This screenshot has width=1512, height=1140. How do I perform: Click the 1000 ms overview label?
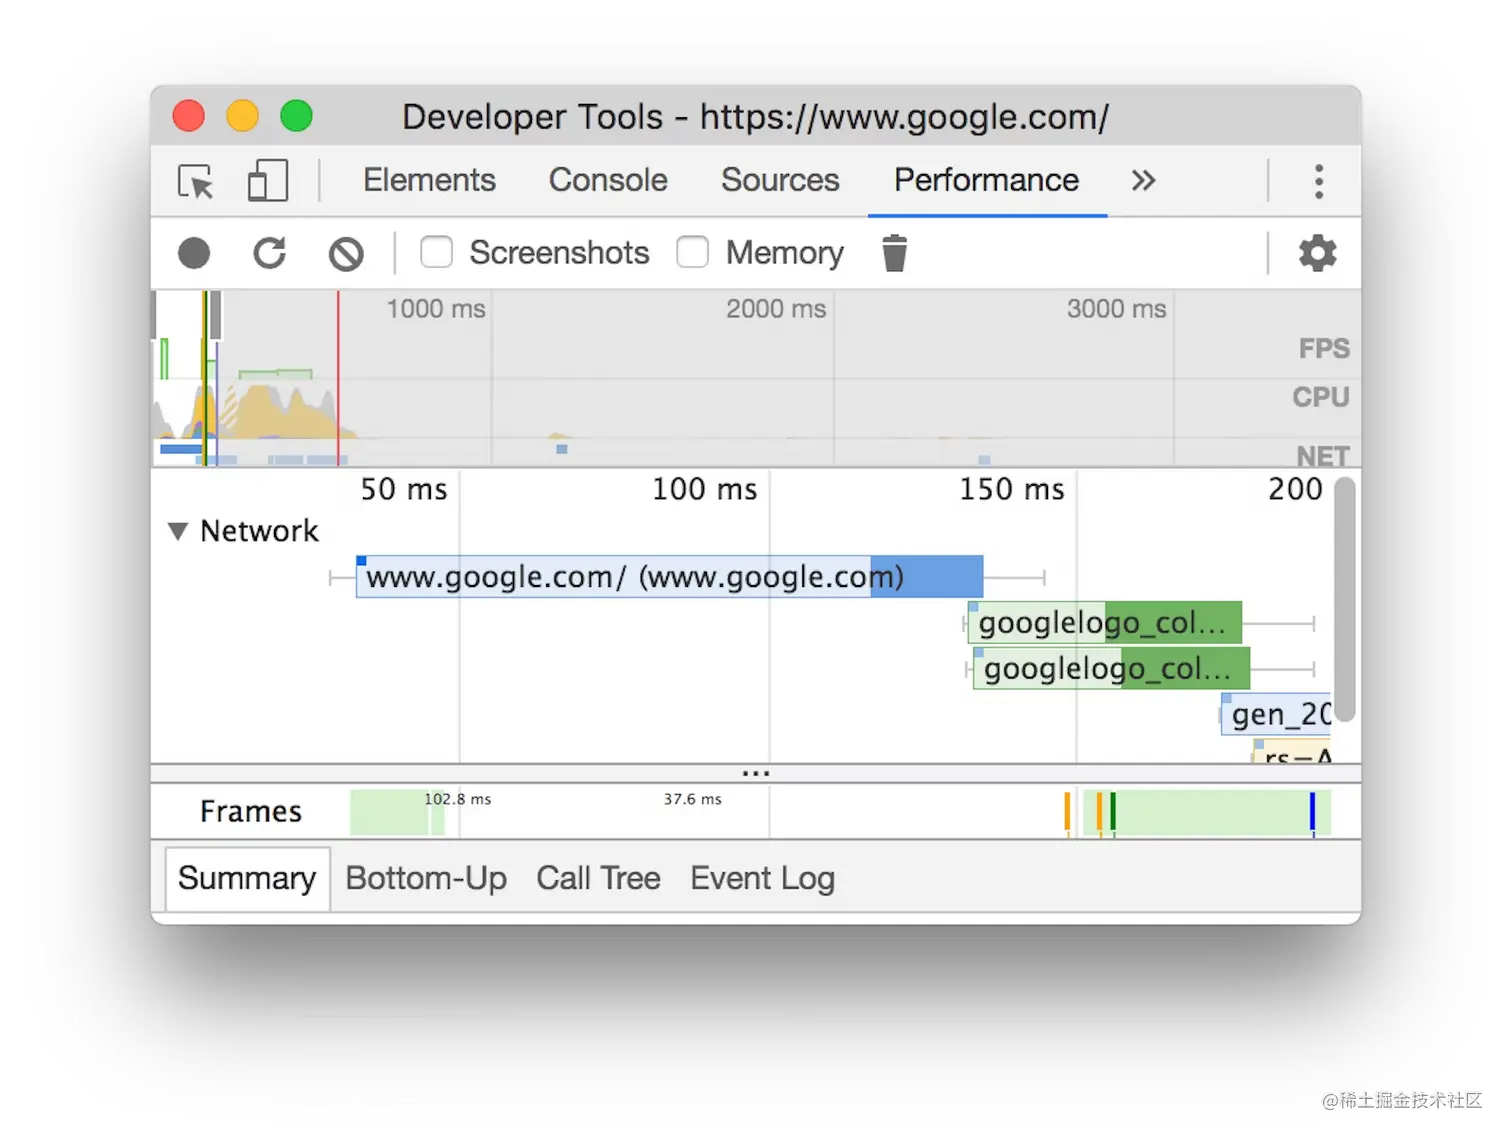point(436,309)
